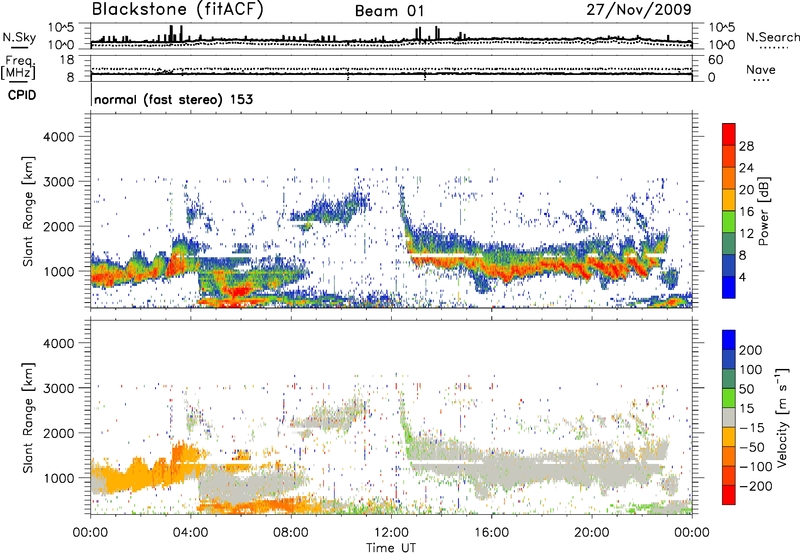This screenshot has height=554, width=800.
Task: Click 'normal (fast stereo) 153' text
Action: 173,99
